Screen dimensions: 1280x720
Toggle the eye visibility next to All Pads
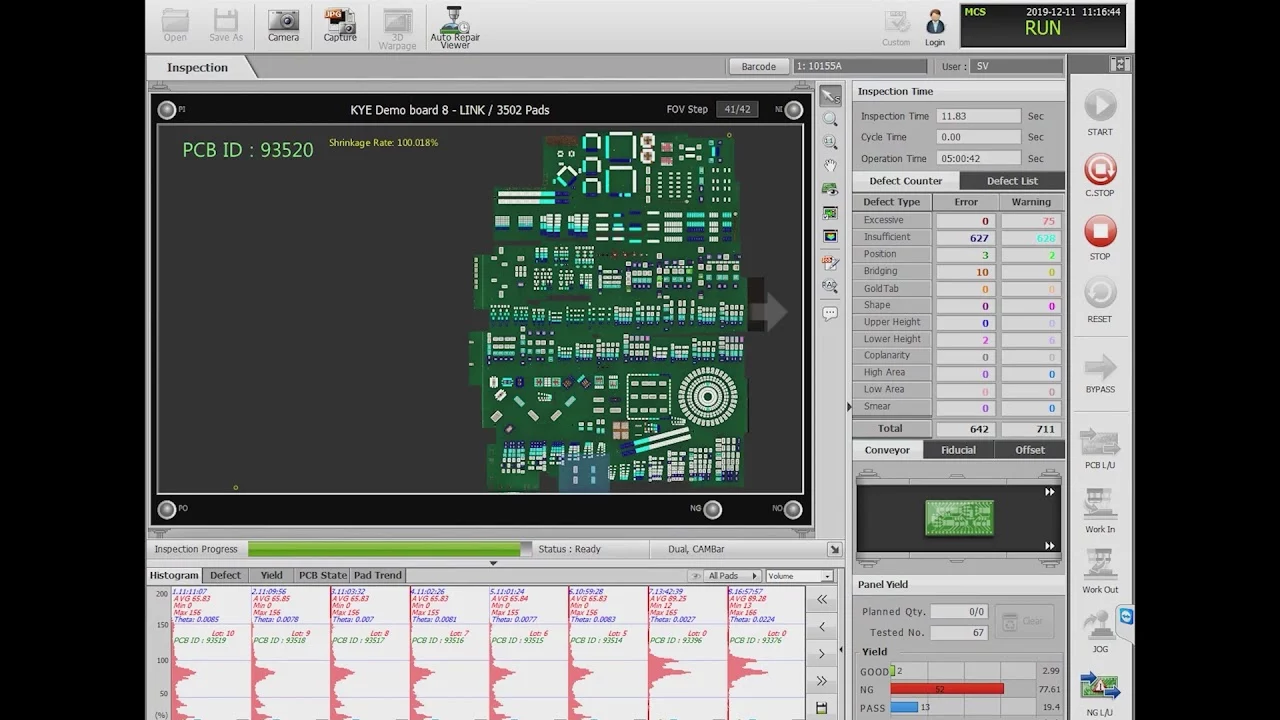pyautogui.click(x=696, y=576)
